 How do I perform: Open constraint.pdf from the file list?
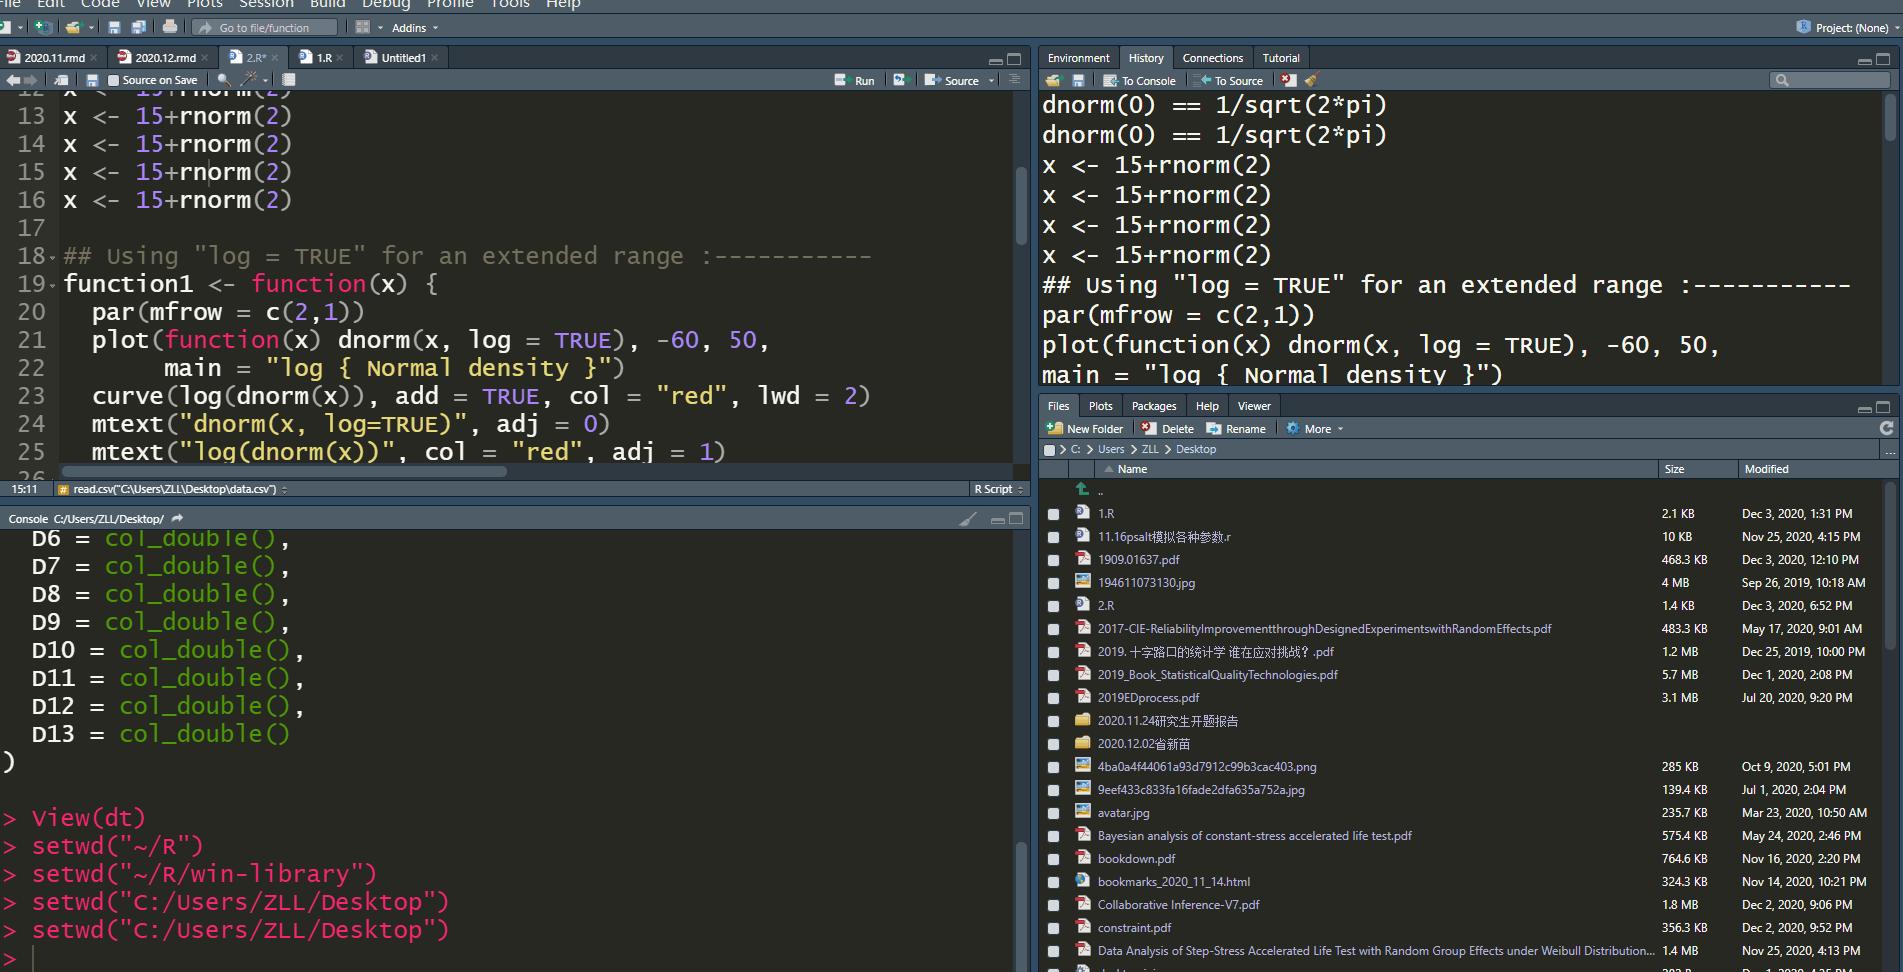(x=1134, y=928)
